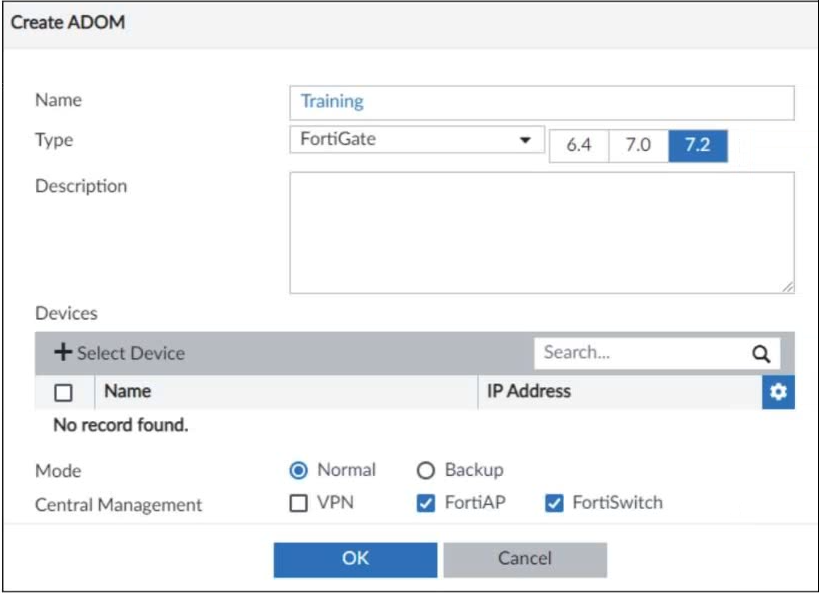Enable the VPN central management checkbox
The height and width of the screenshot is (593, 820).
(298, 504)
